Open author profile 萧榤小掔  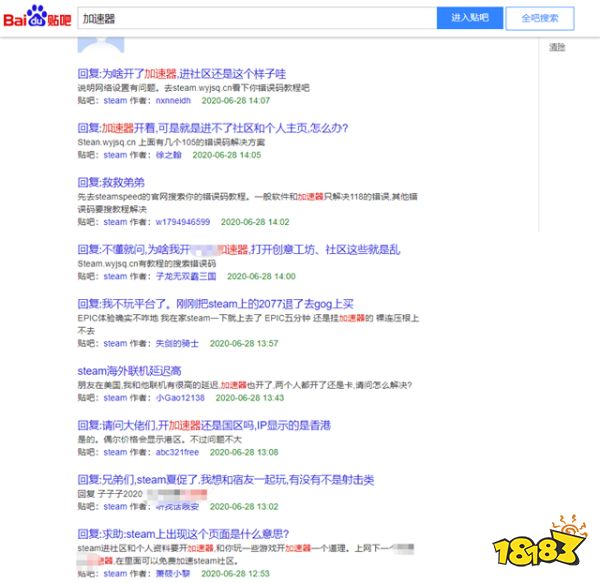(x=173, y=573)
